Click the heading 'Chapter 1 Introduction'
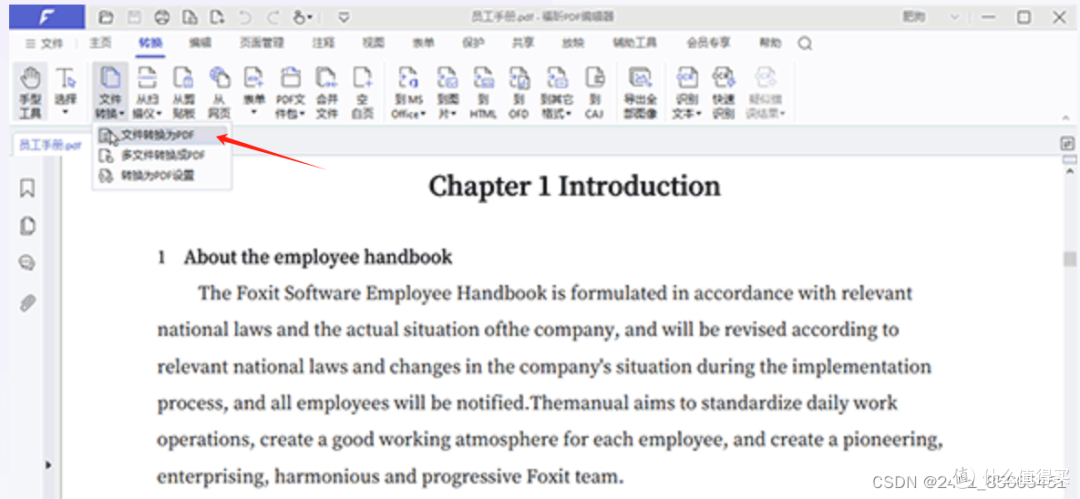Image resolution: width=1080 pixels, height=499 pixels. pos(574,186)
